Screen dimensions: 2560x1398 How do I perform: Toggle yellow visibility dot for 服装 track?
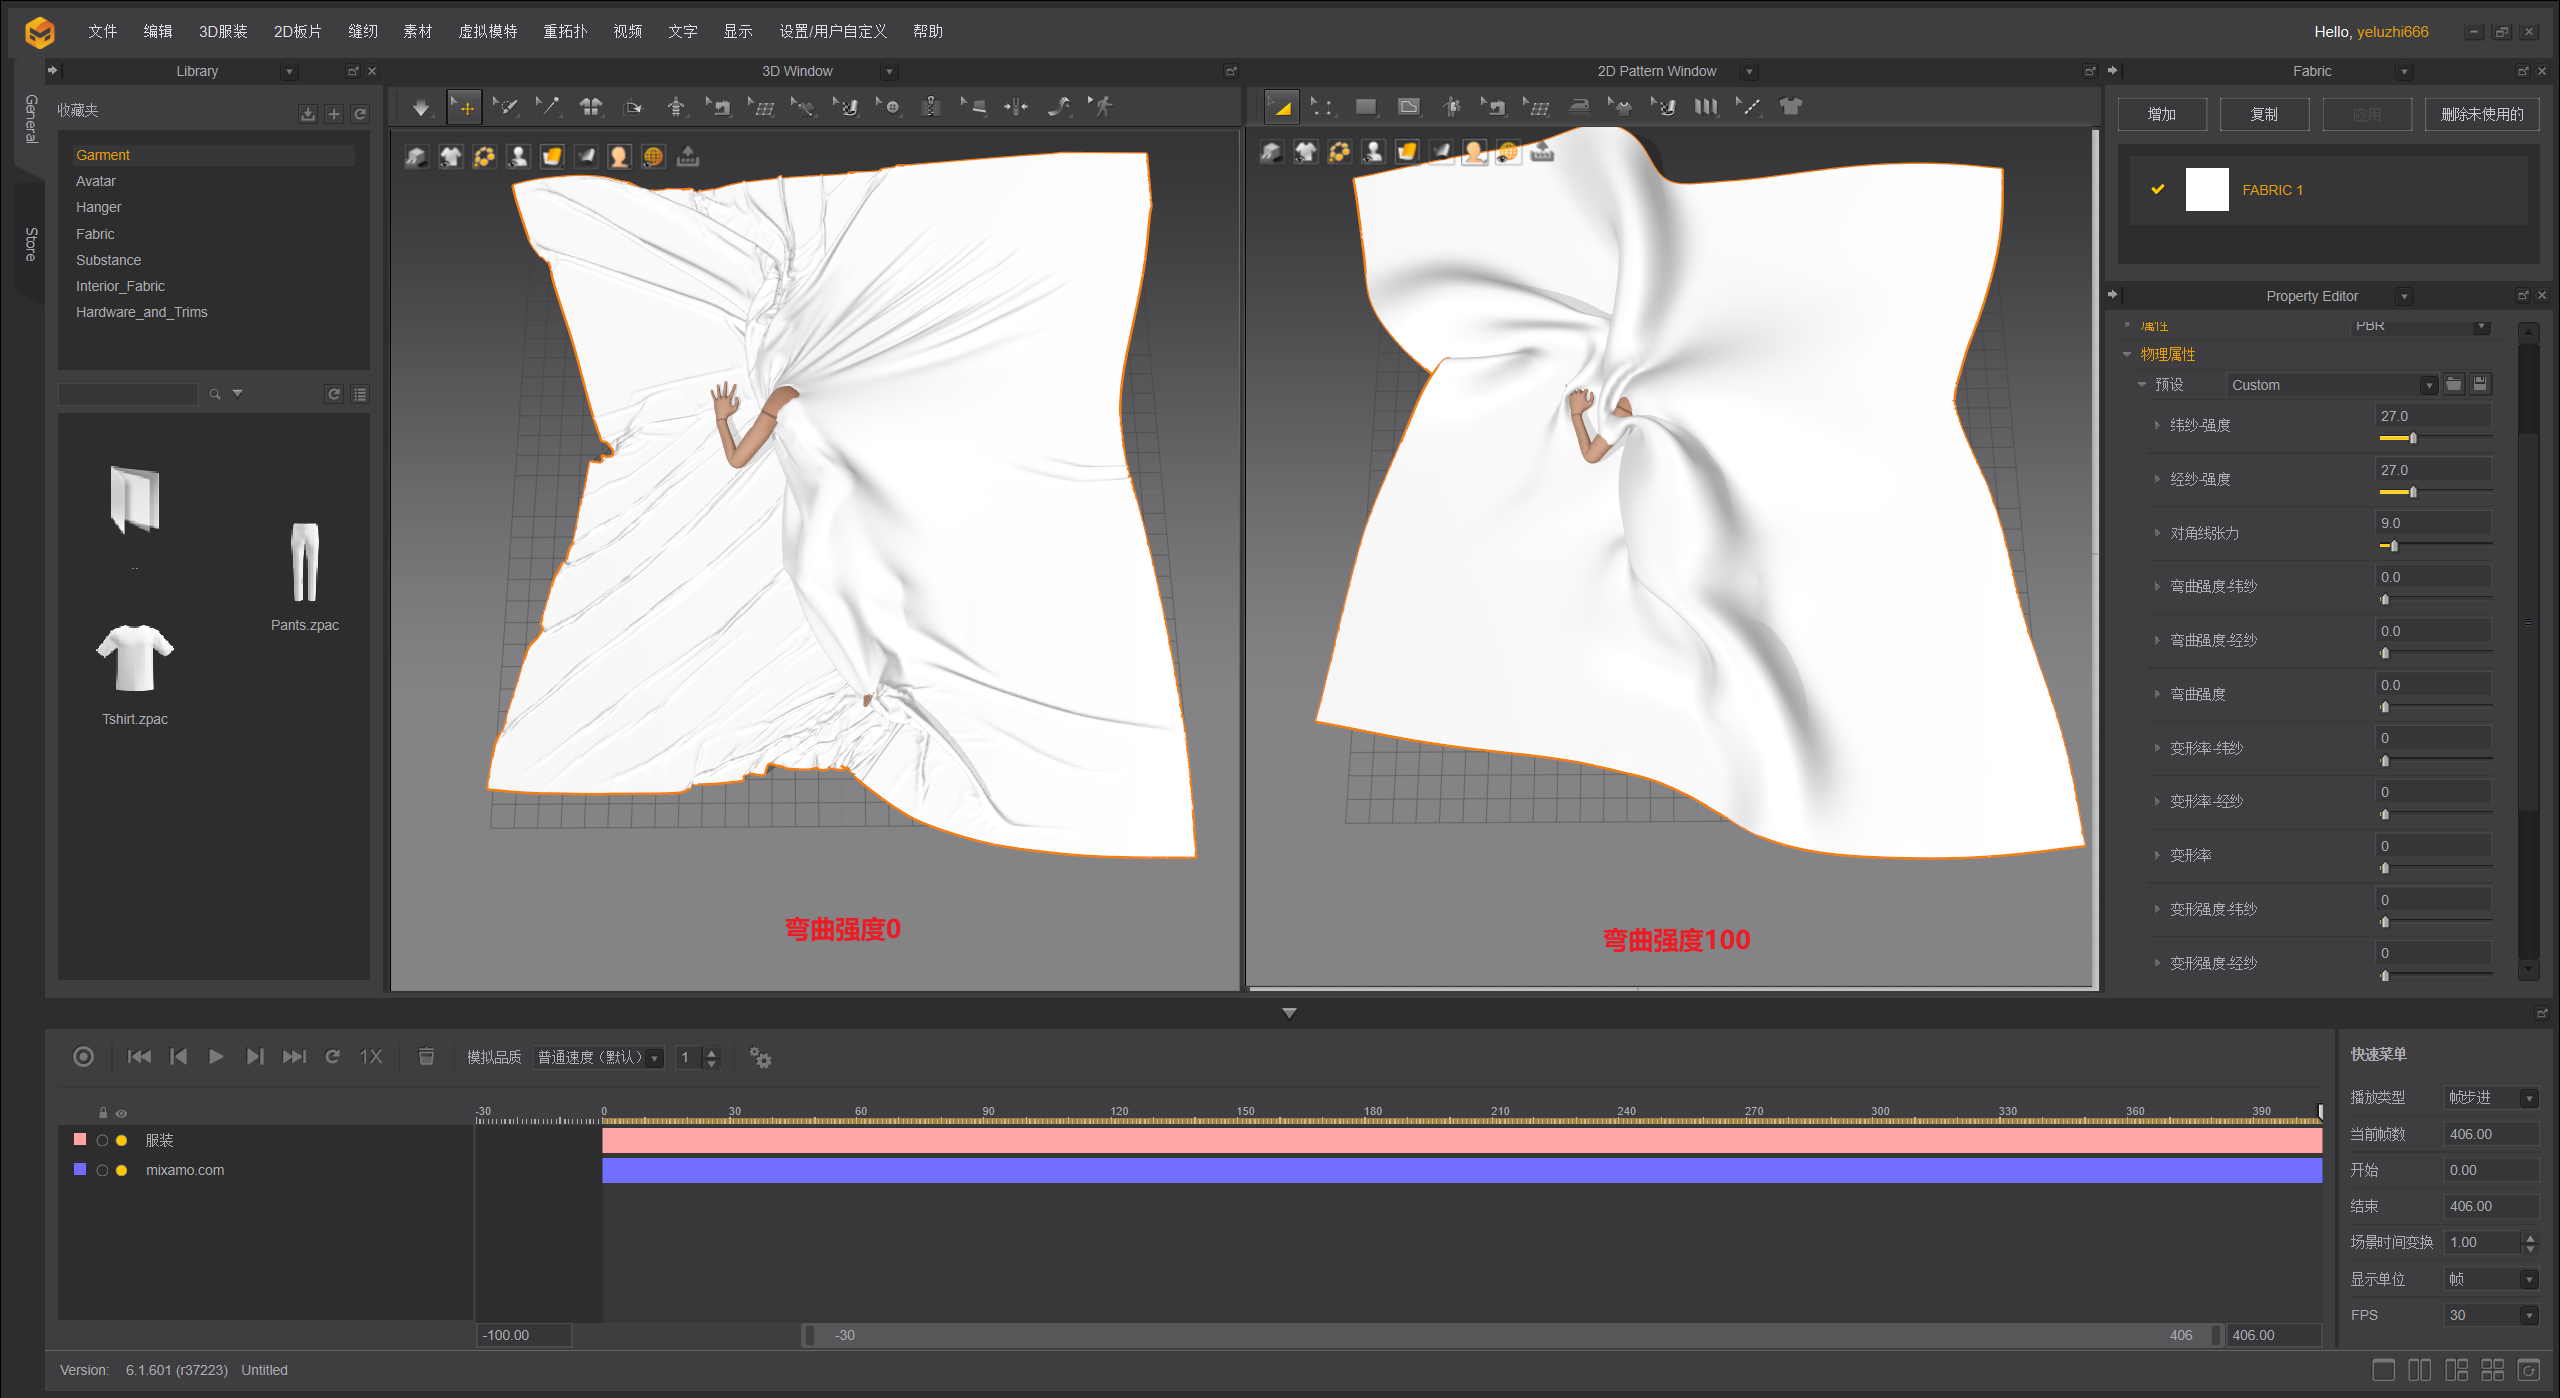122,1140
